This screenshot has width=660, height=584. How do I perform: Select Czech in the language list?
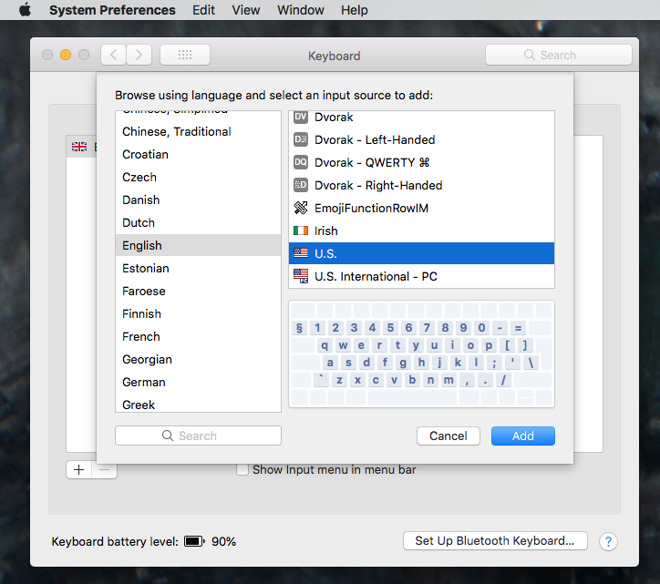click(x=198, y=177)
